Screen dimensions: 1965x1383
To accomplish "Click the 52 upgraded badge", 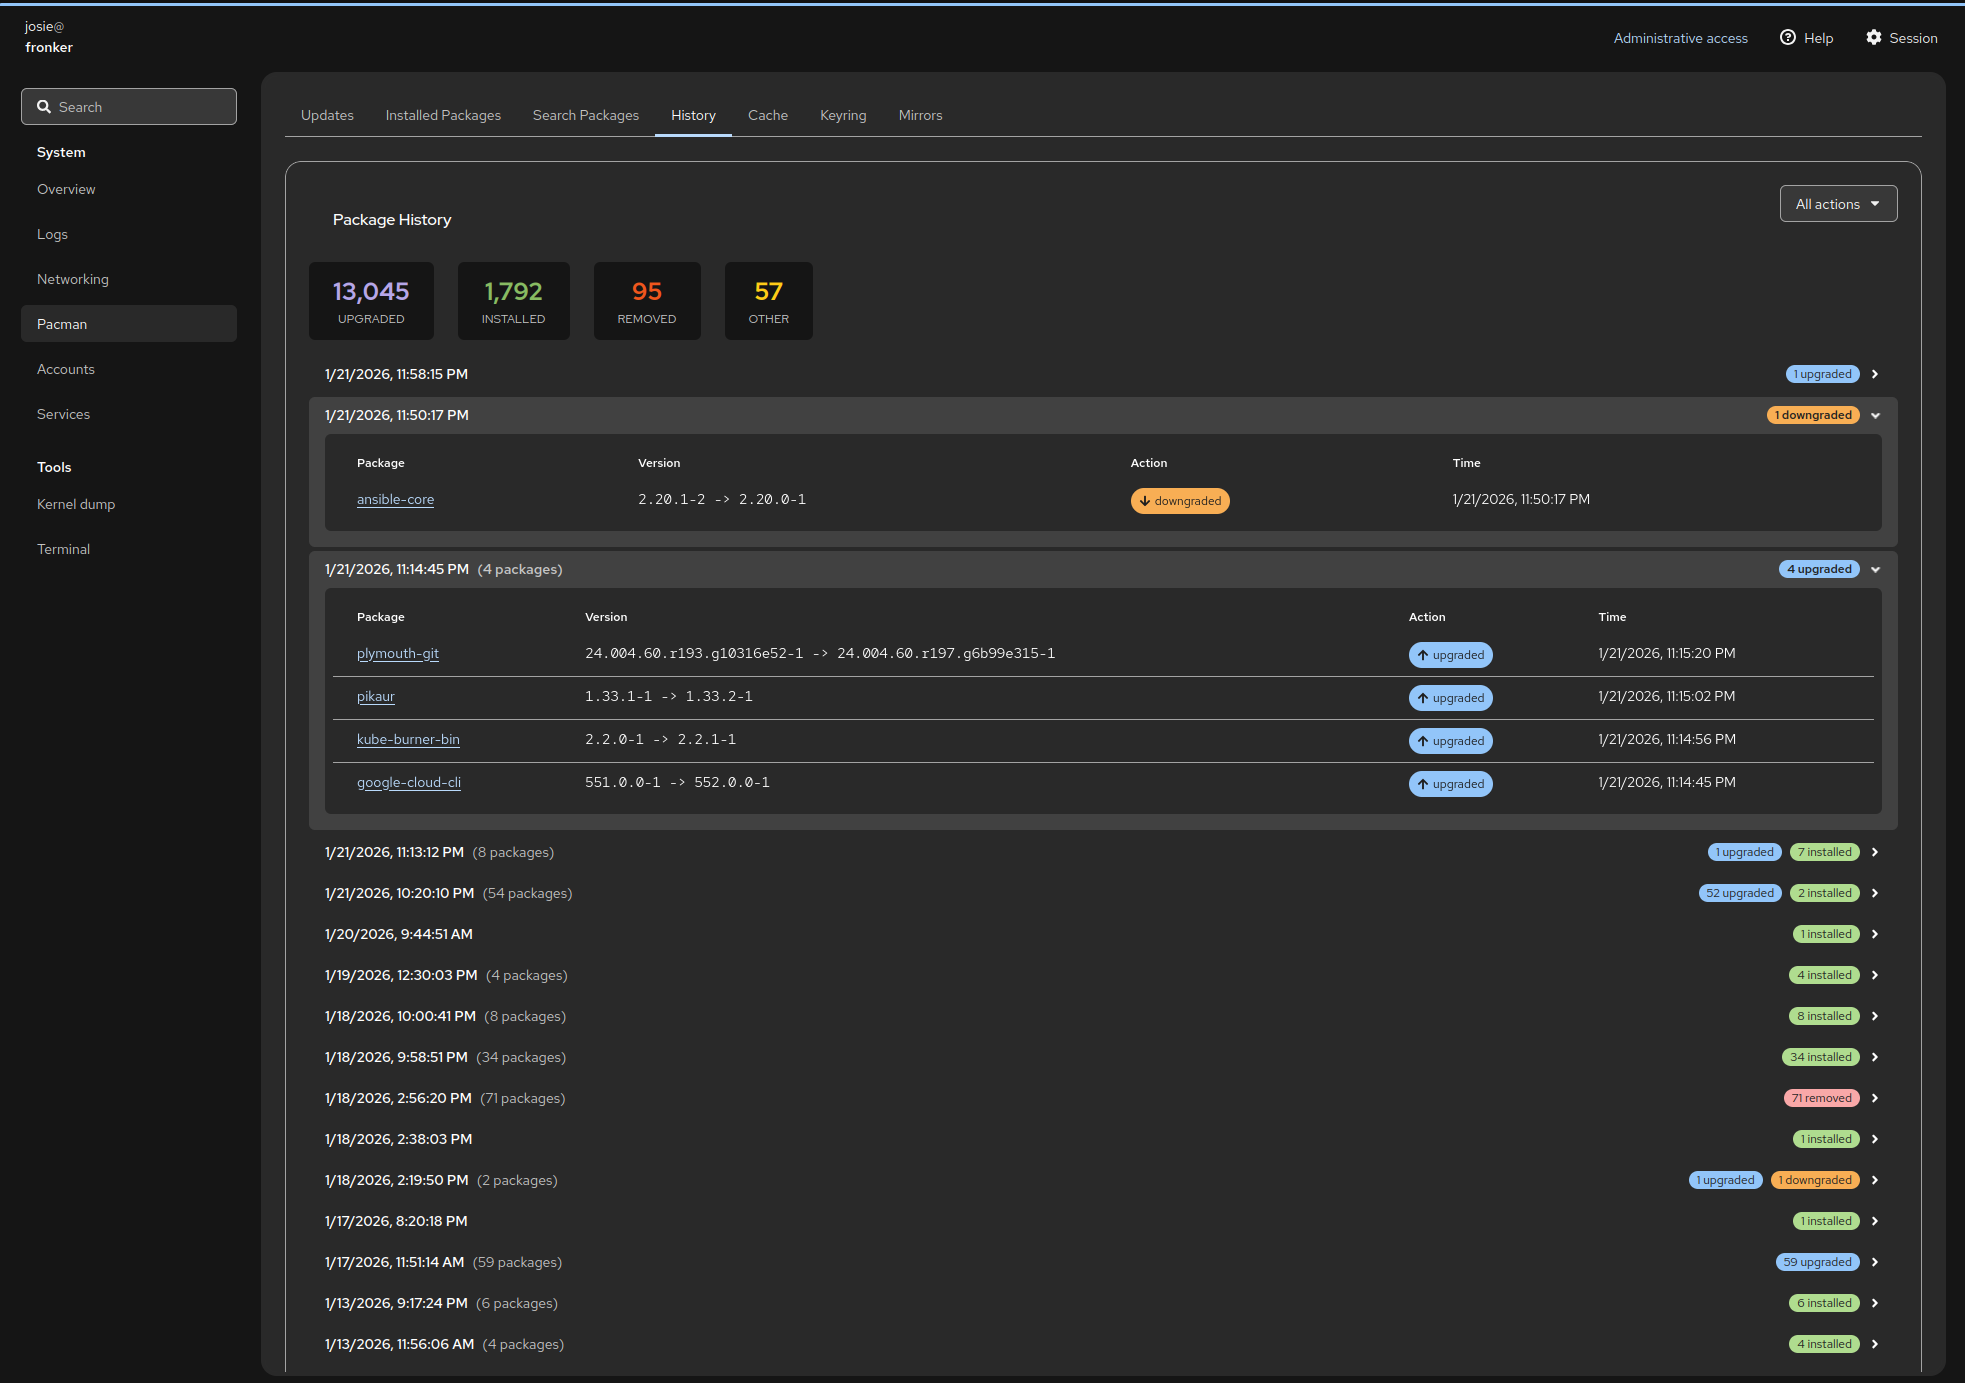I will coord(1739,893).
